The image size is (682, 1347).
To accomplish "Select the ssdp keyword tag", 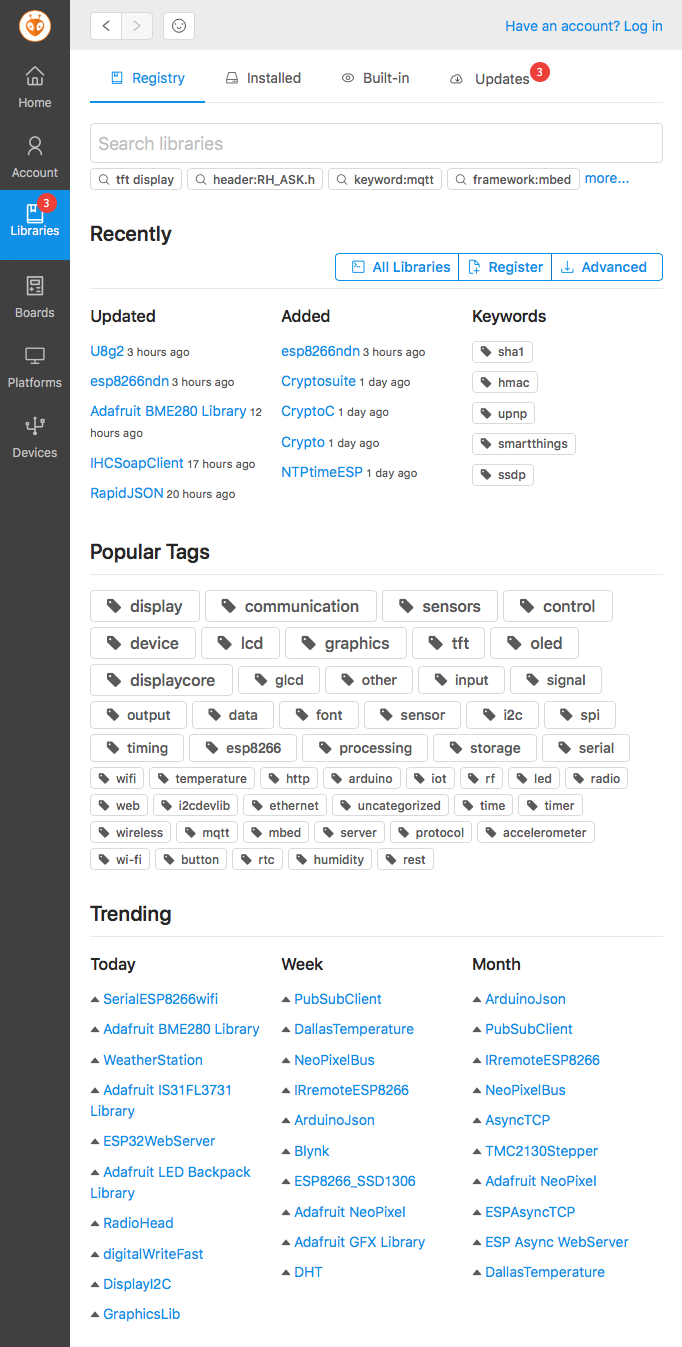I will click(x=503, y=475).
